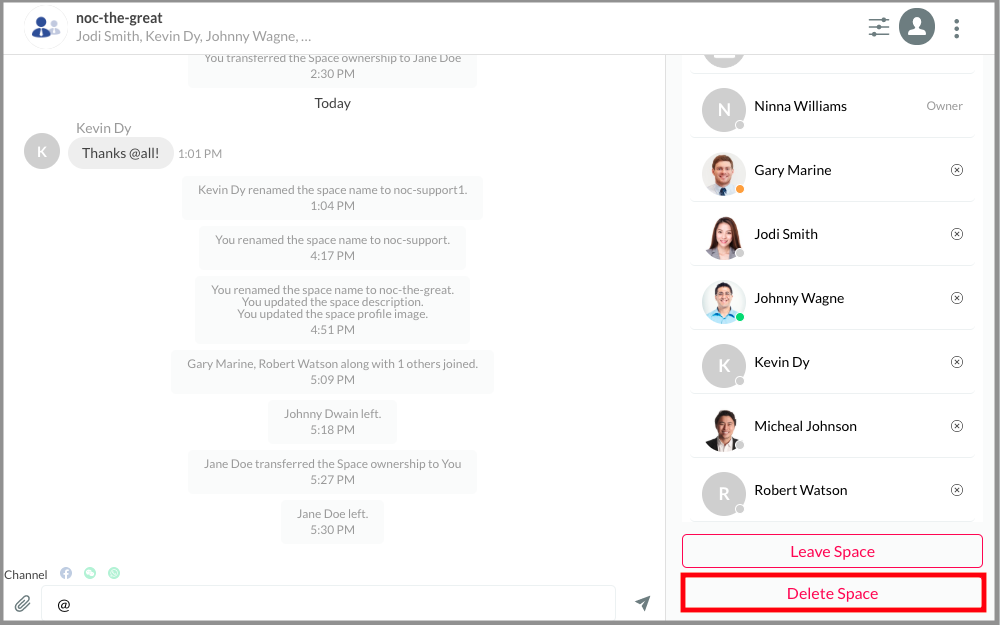Open the three-dot more options menu
Screen dimensions: 1000x625
pyautogui.click(x=956, y=28)
